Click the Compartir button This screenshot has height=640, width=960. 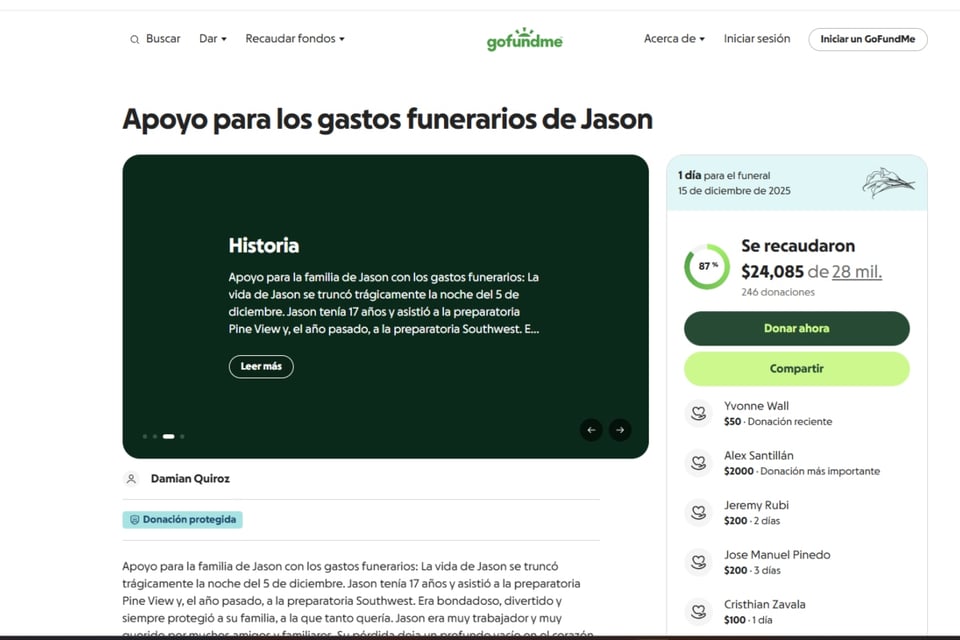point(797,369)
